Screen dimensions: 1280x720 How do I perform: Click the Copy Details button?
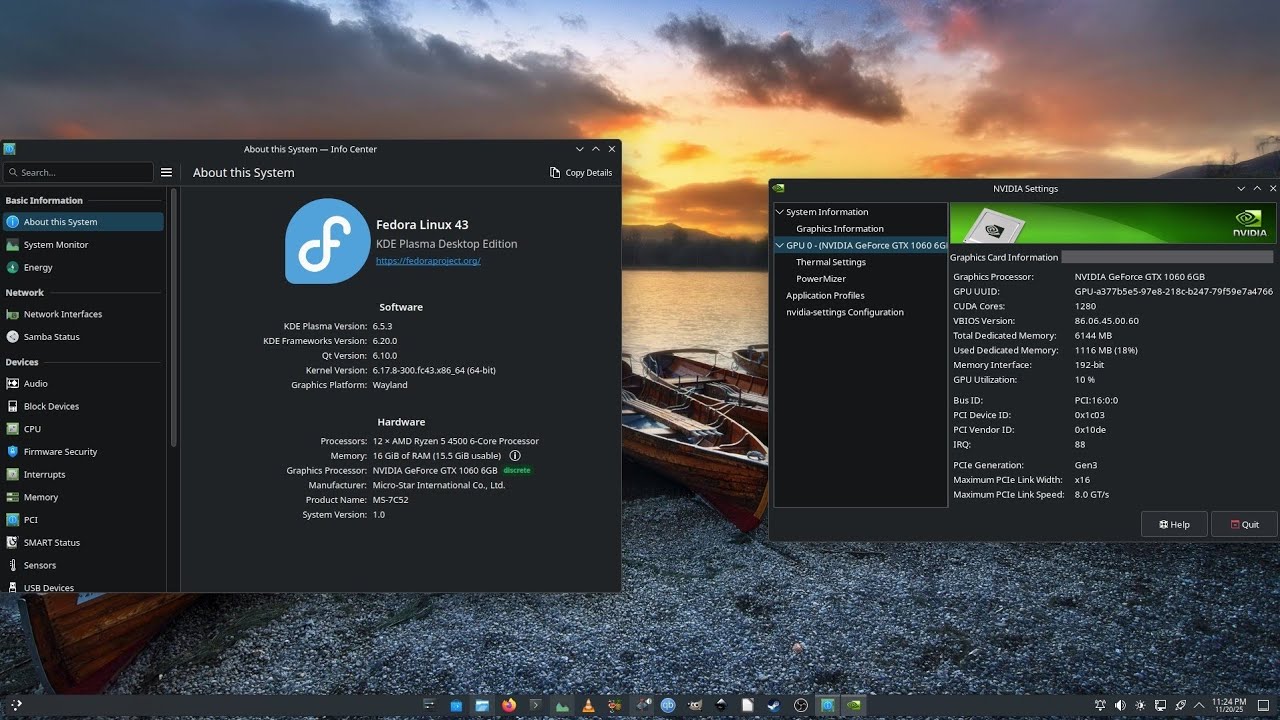coord(581,173)
